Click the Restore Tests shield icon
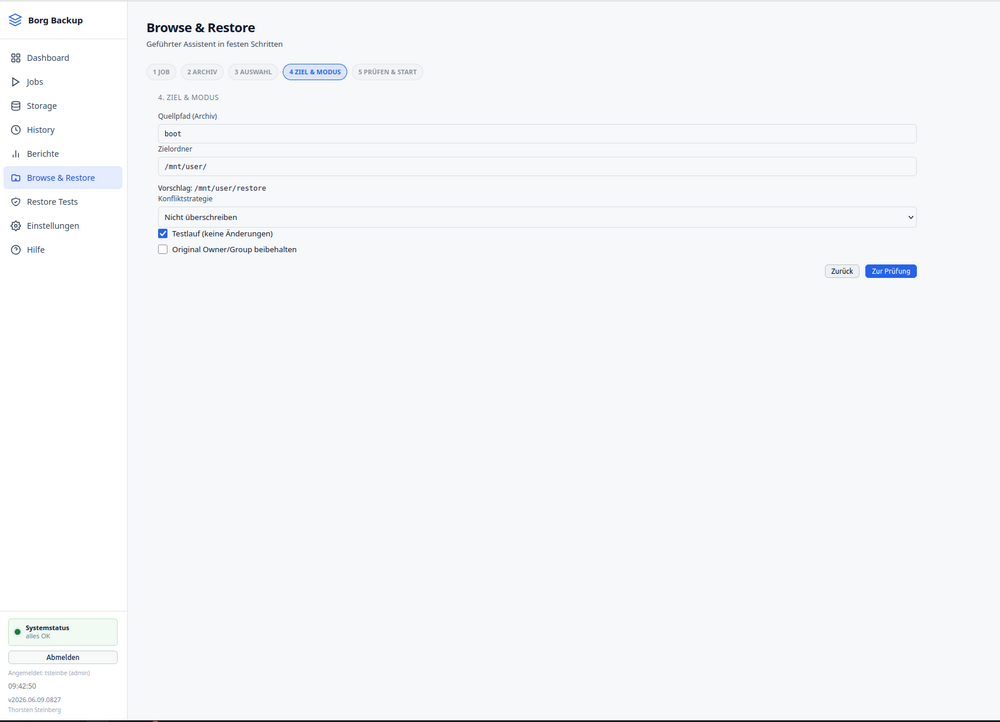The height and width of the screenshot is (722, 1000). [x=16, y=202]
